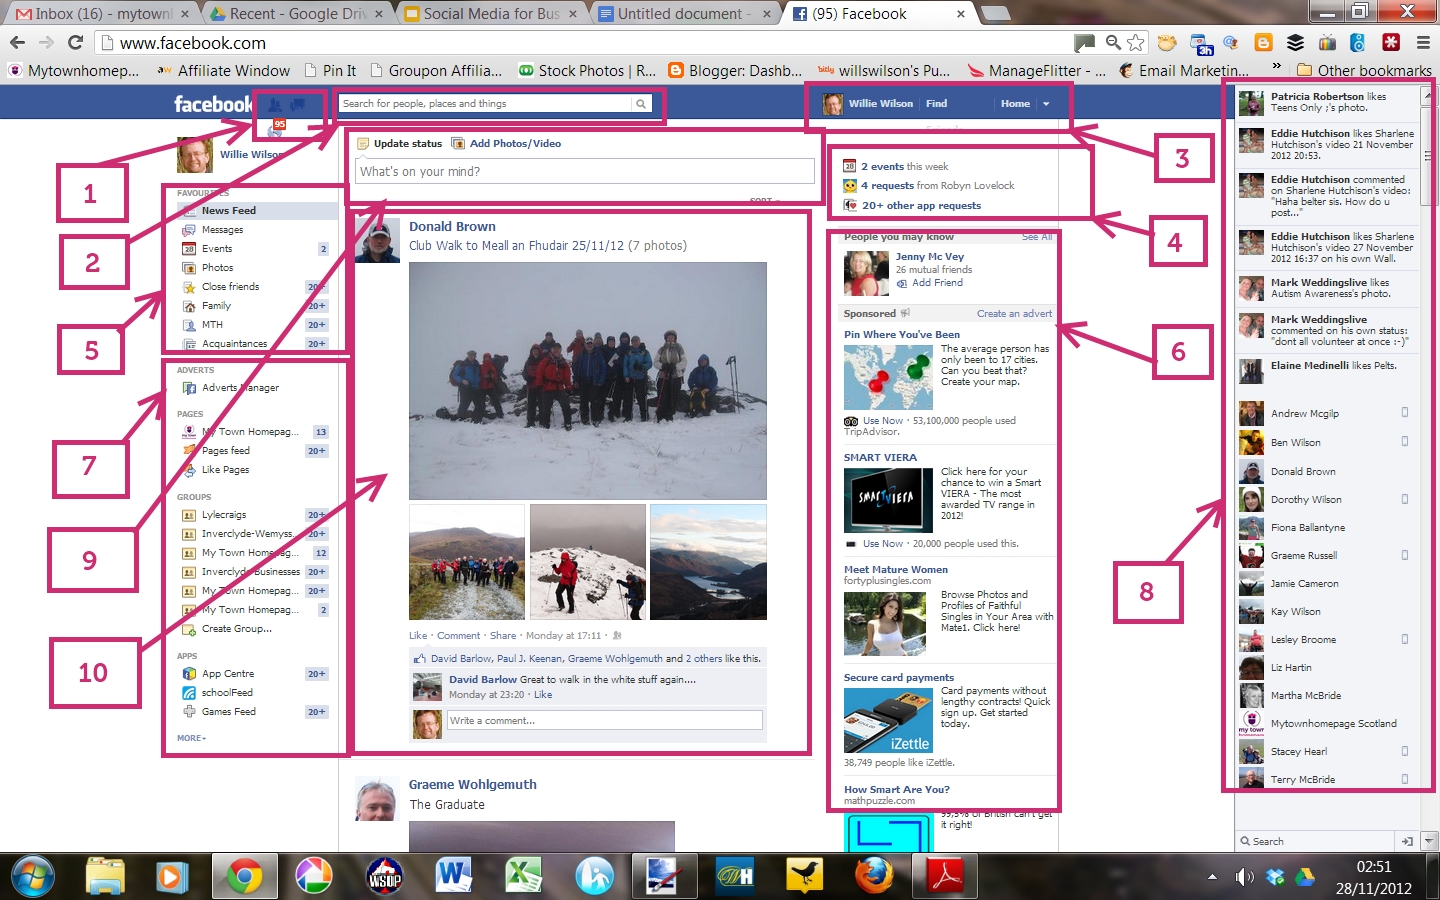Click the Chrome back arrow
This screenshot has height=900, width=1440.
click(17, 43)
